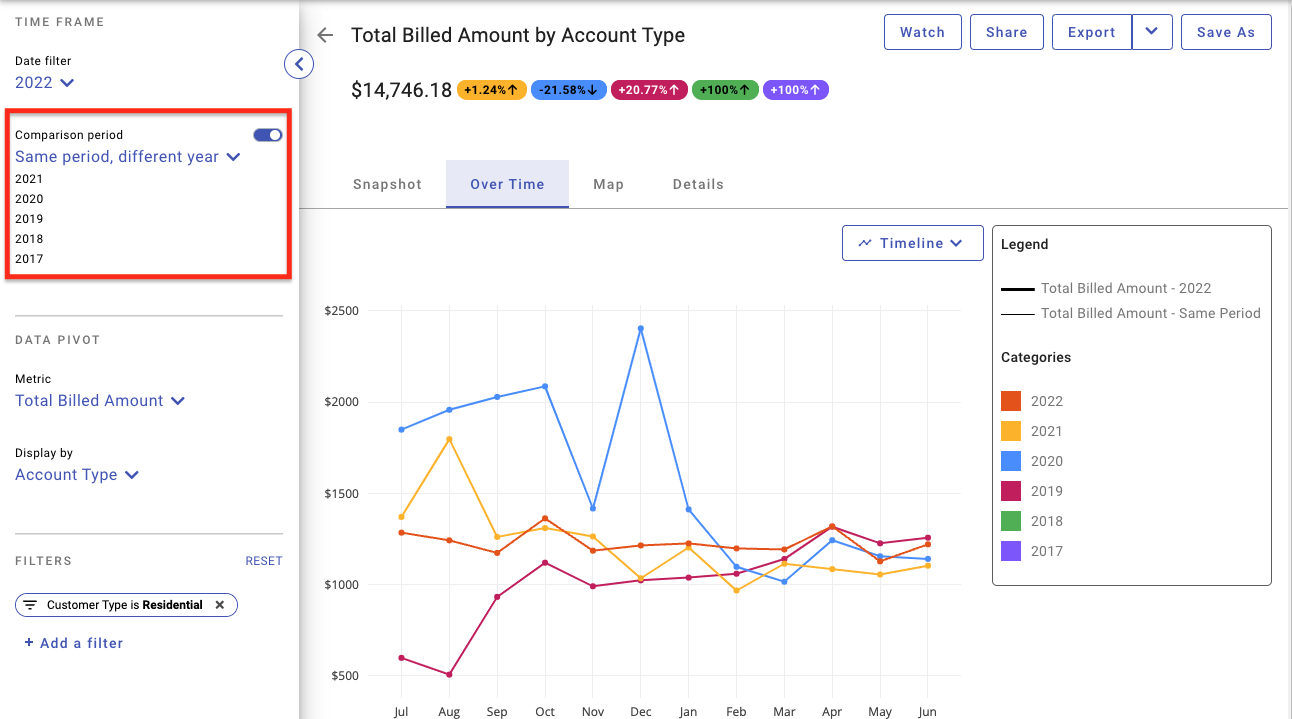Click the Watch button
The height and width of the screenshot is (719, 1292).
pyautogui.click(x=922, y=32)
